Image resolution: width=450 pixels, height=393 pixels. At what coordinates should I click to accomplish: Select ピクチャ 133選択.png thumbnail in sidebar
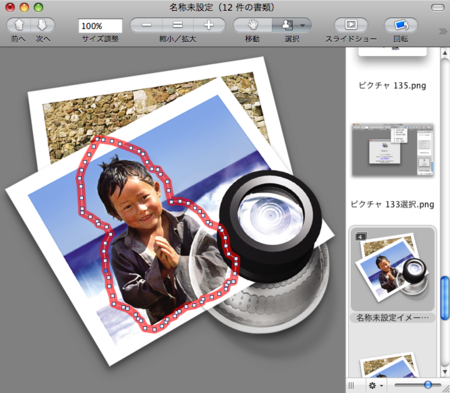point(393,150)
